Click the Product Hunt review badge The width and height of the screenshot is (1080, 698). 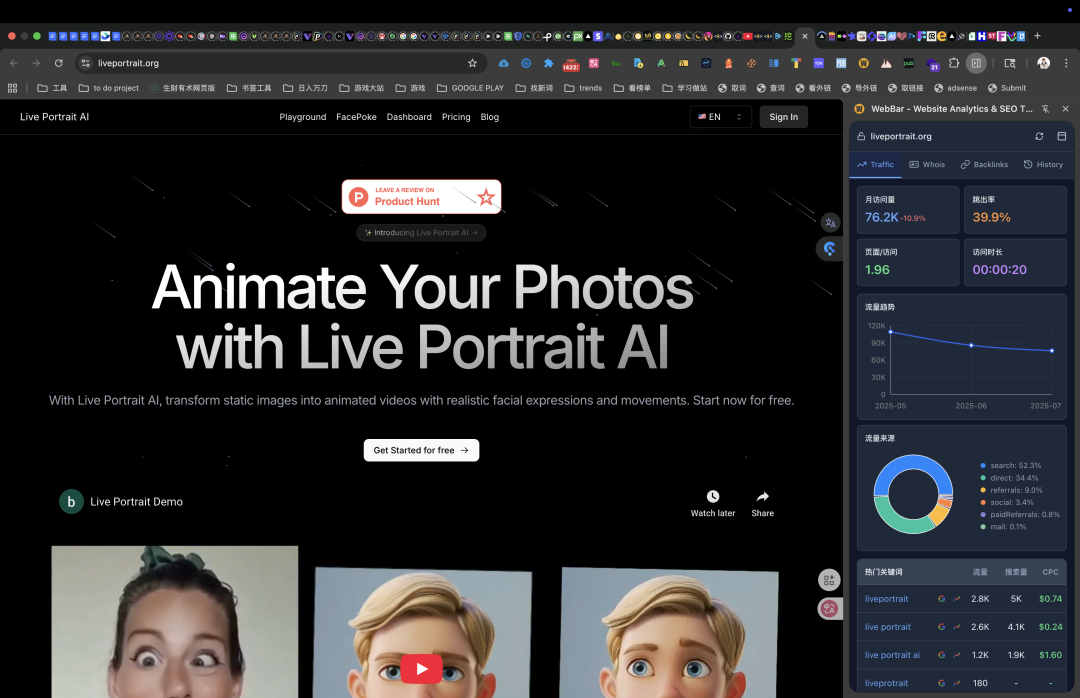pyautogui.click(x=421, y=197)
